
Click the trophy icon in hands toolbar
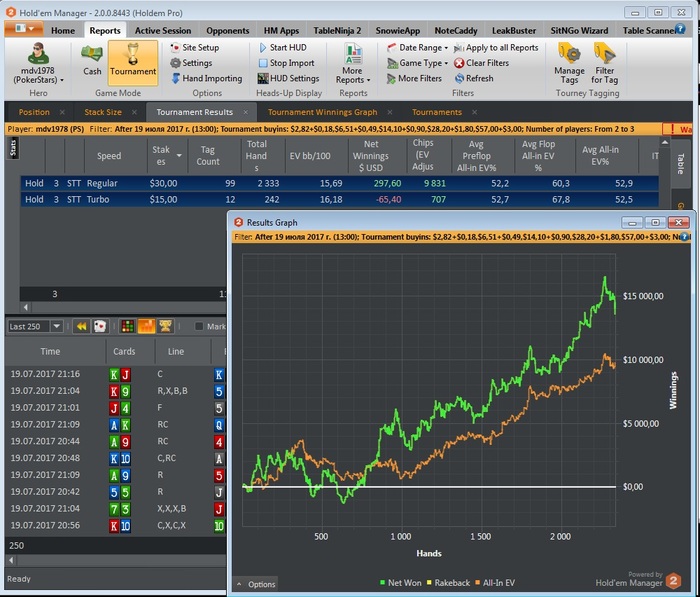[x=165, y=326]
